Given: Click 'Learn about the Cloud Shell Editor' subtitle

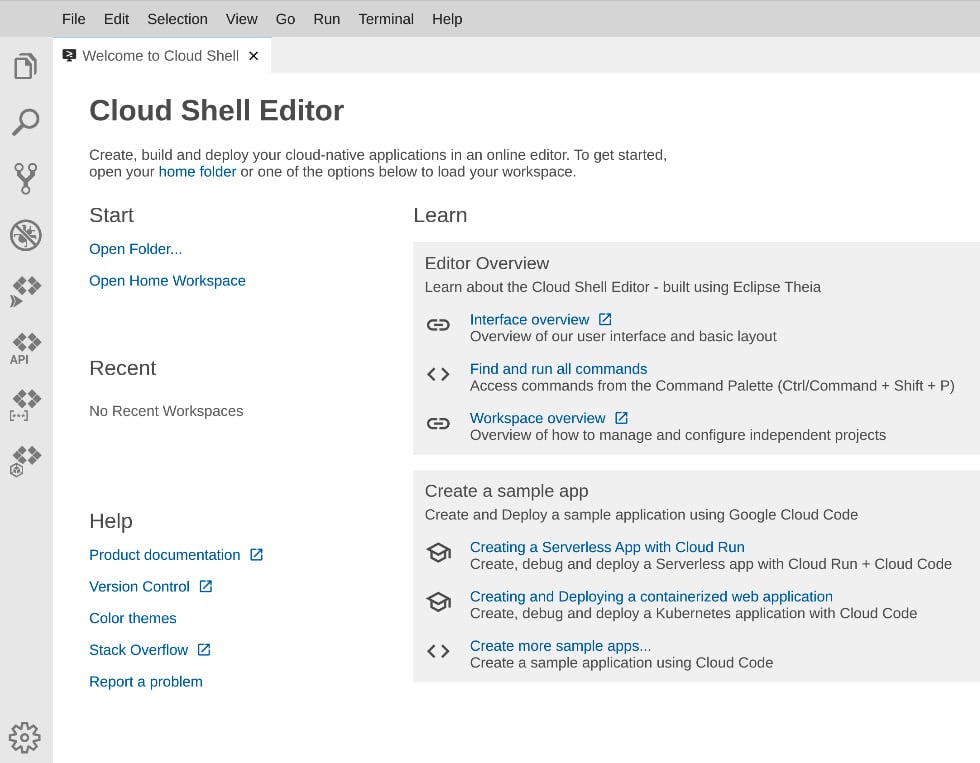Looking at the screenshot, I should 623,287.
